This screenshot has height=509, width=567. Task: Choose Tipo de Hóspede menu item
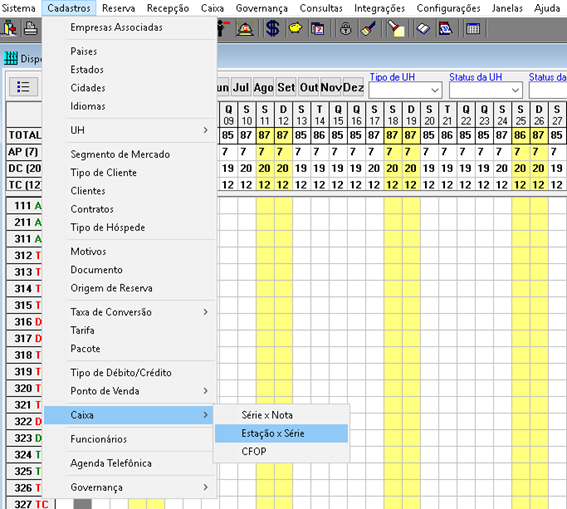tap(129, 228)
